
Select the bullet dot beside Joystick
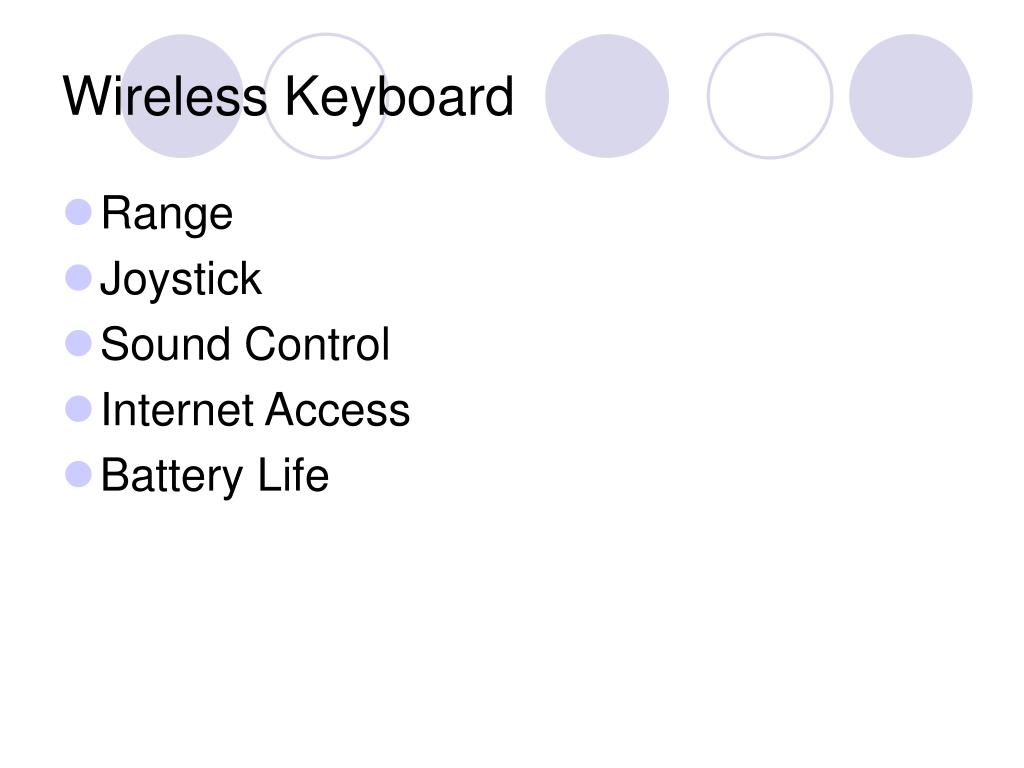click(79, 277)
